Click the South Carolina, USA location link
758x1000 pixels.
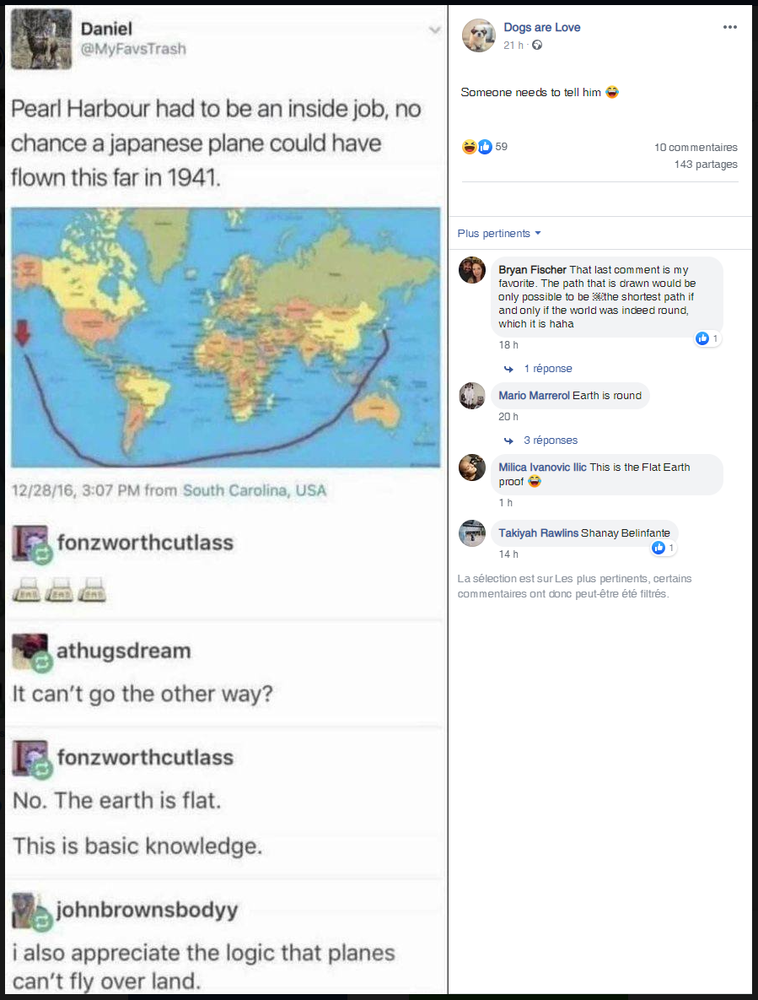coord(254,490)
